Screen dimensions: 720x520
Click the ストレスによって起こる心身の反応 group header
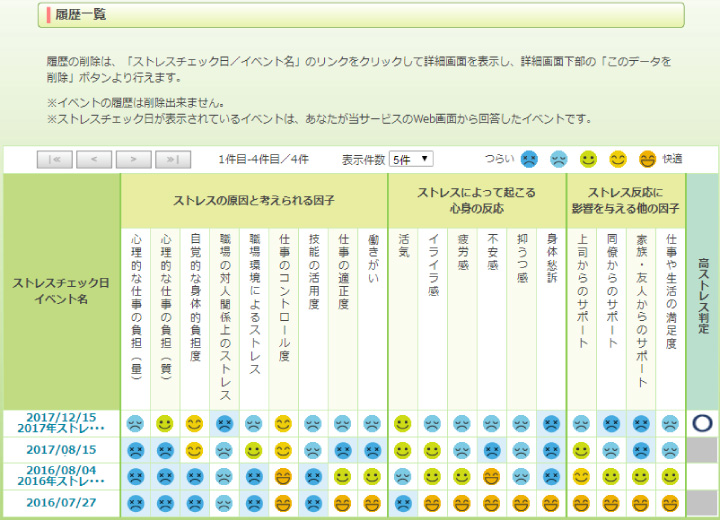pyautogui.click(x=477, y=201)
